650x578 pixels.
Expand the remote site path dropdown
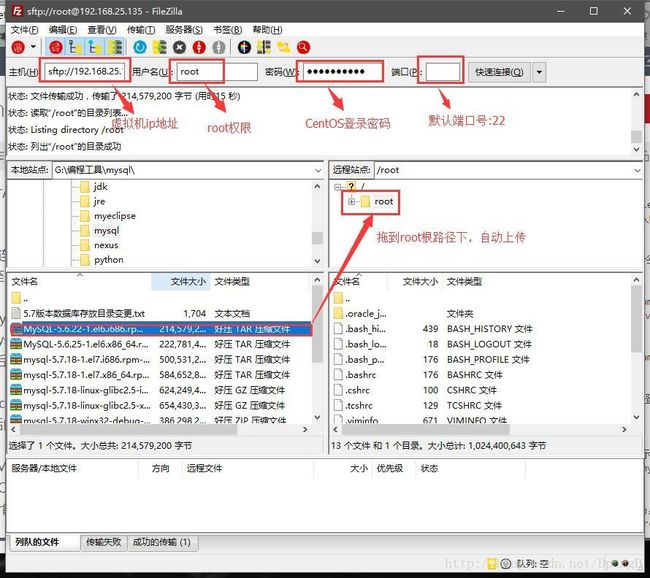[637, 170]
